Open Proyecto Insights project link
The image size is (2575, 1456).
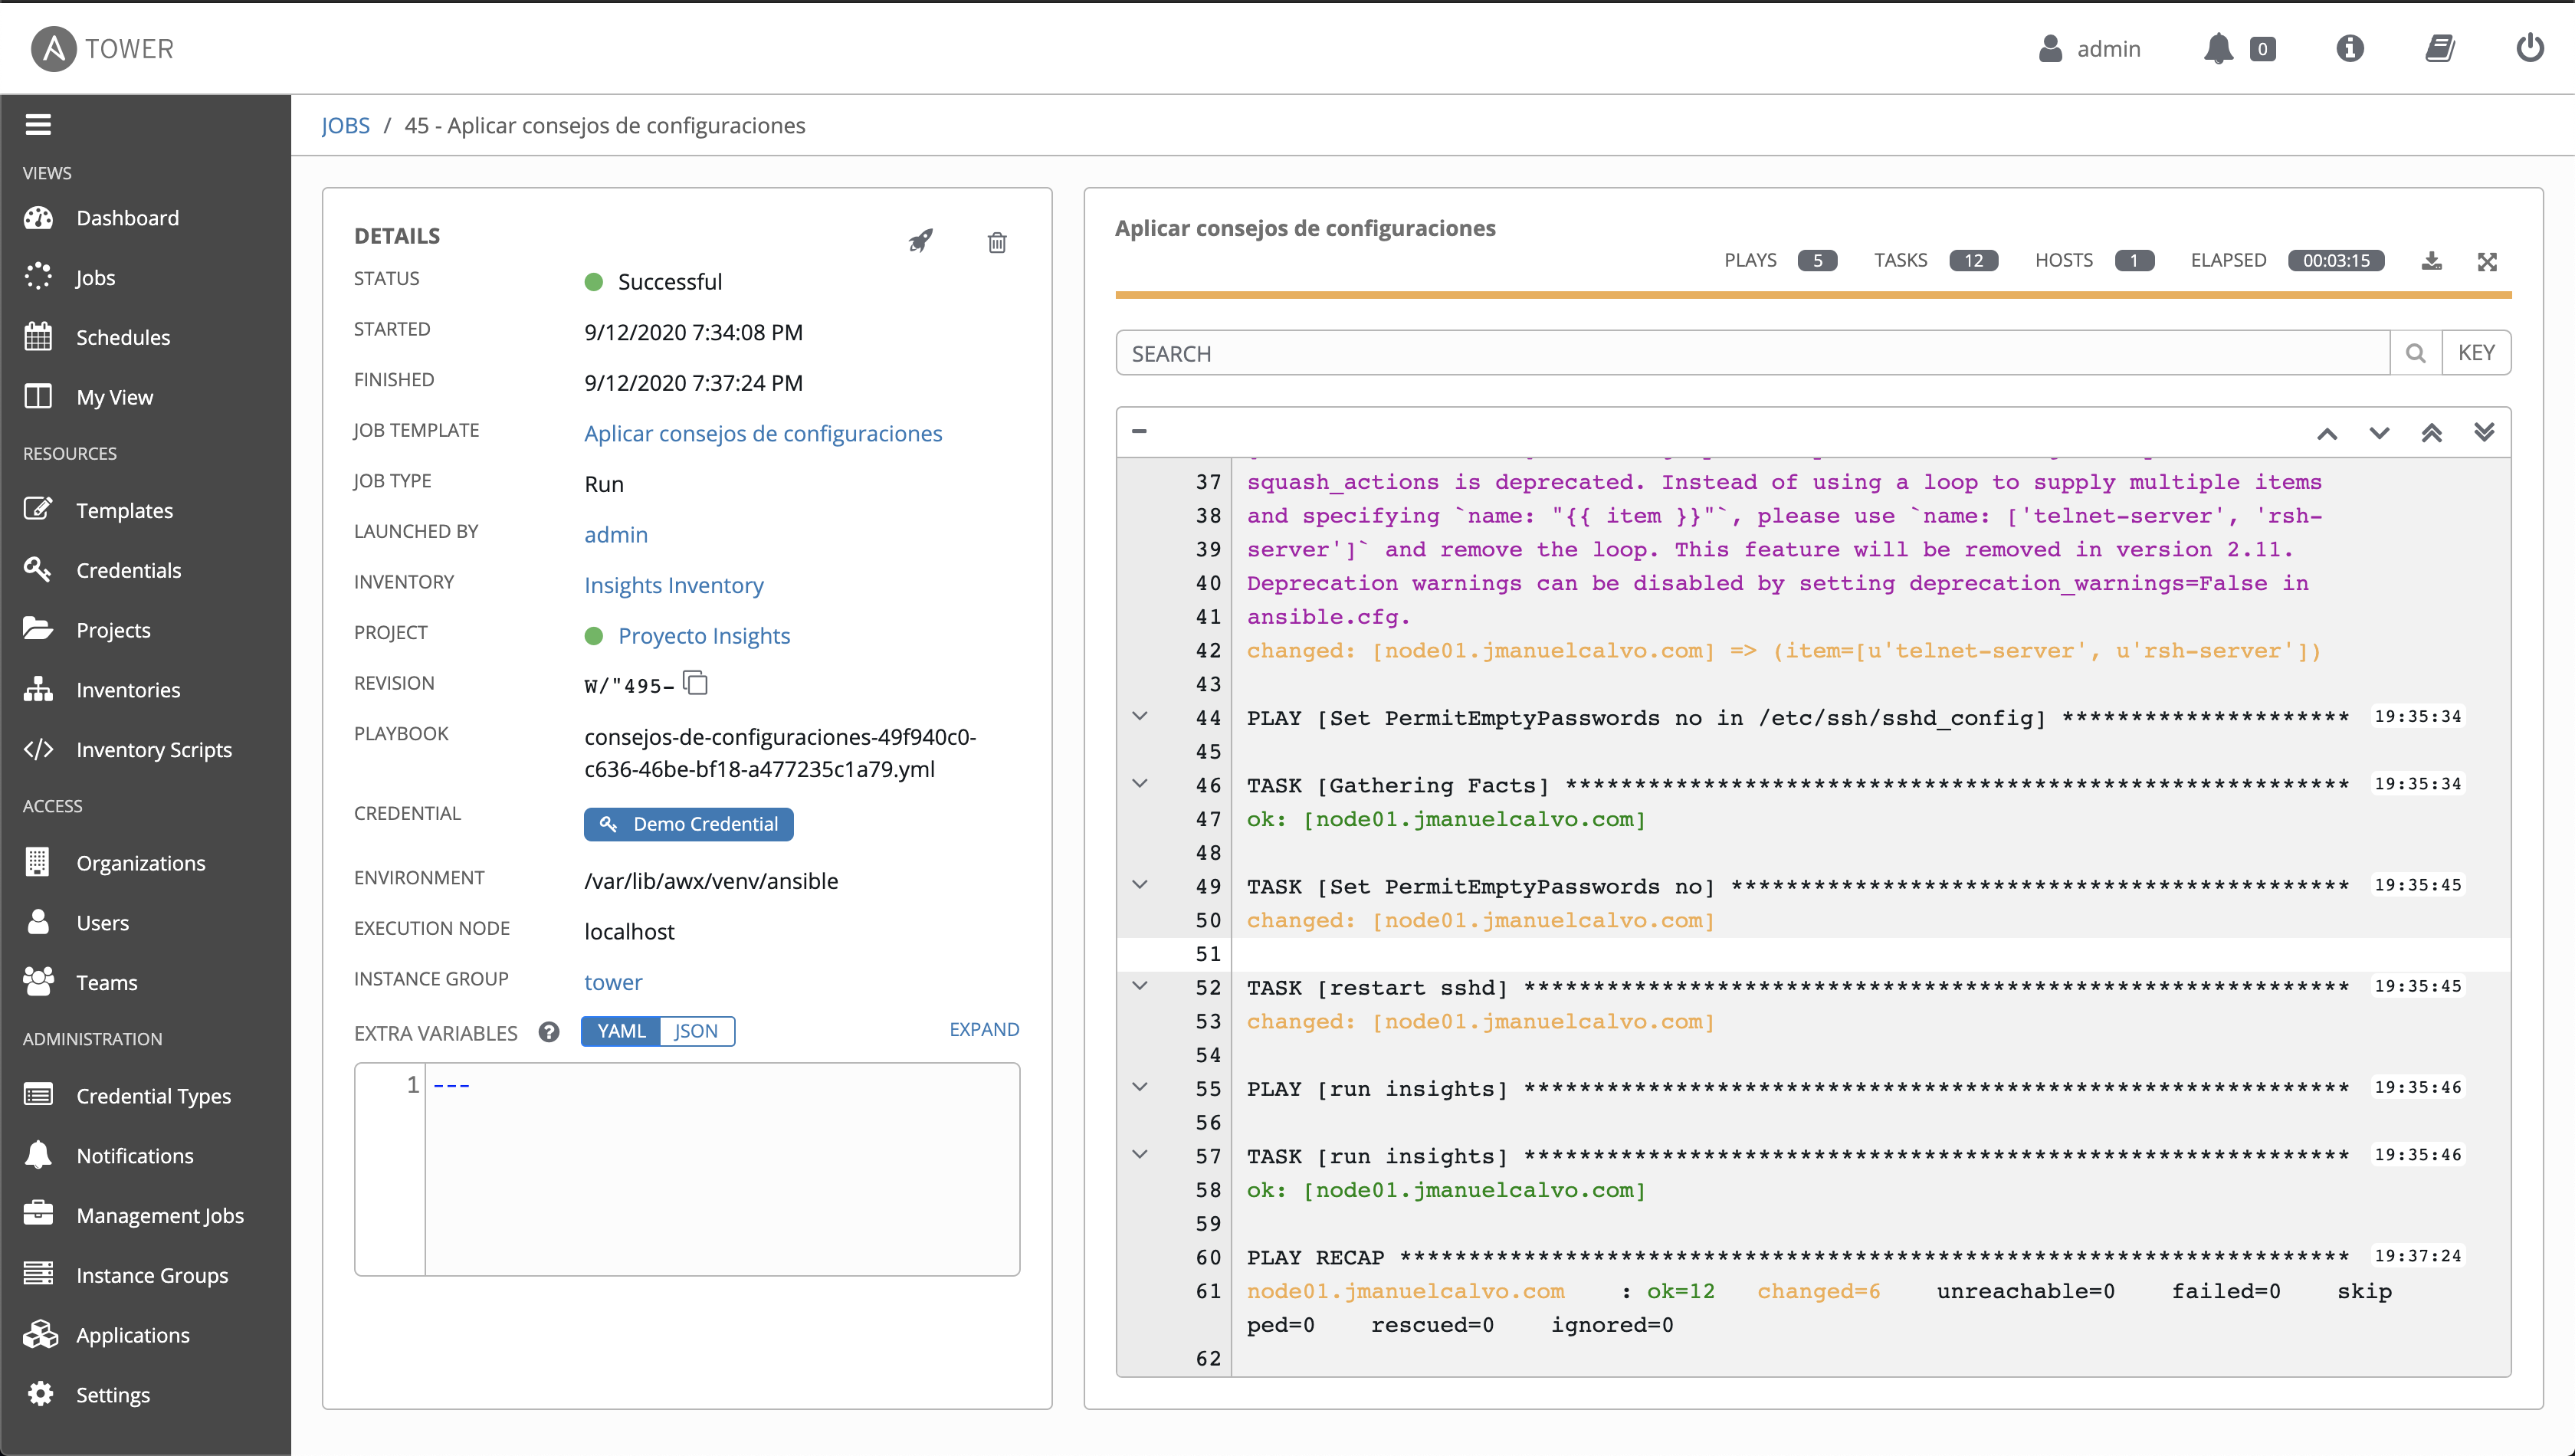pyautogui.click(x=704, y=635)
